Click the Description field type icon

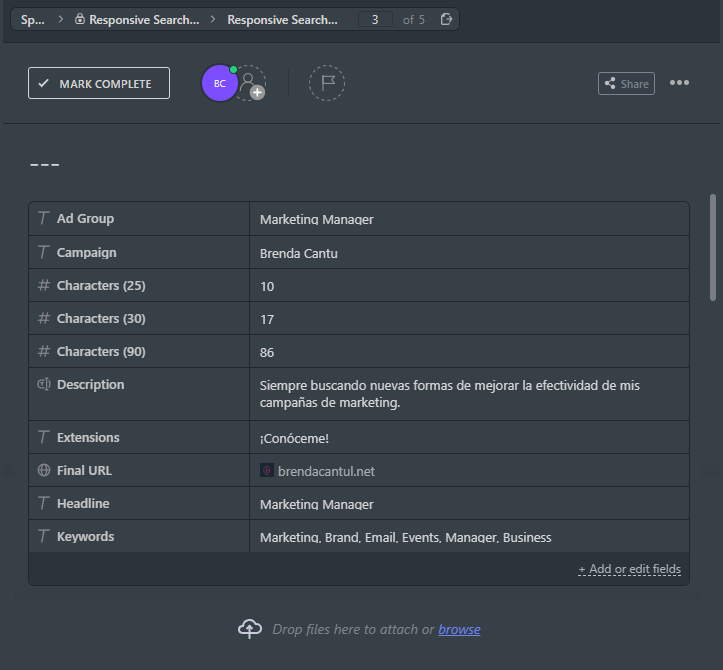click(43, 384)
